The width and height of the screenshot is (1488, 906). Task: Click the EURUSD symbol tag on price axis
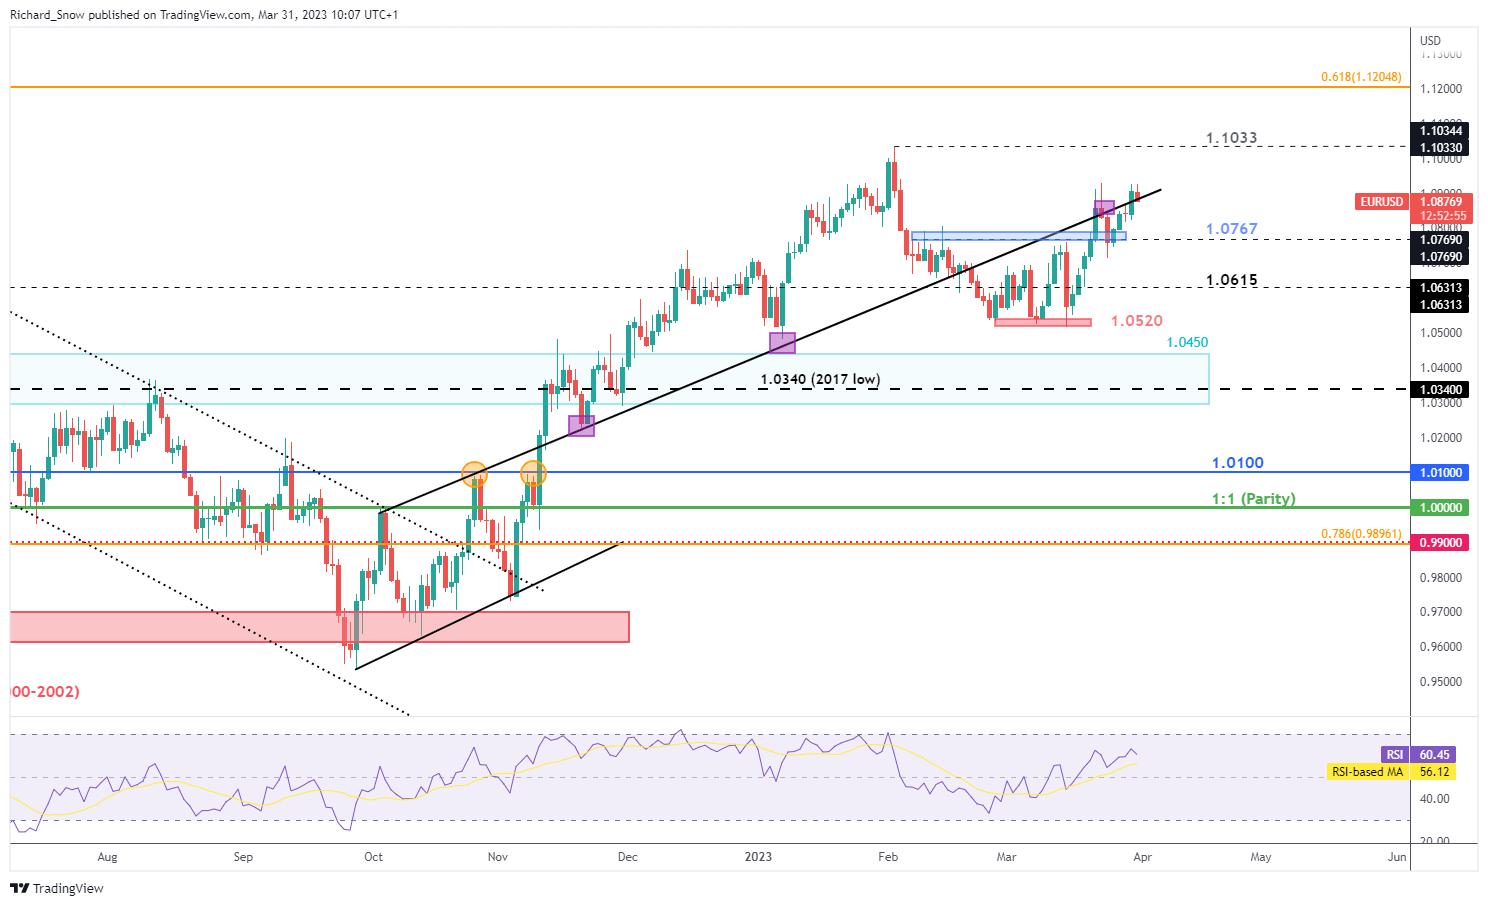[1381, 202]
